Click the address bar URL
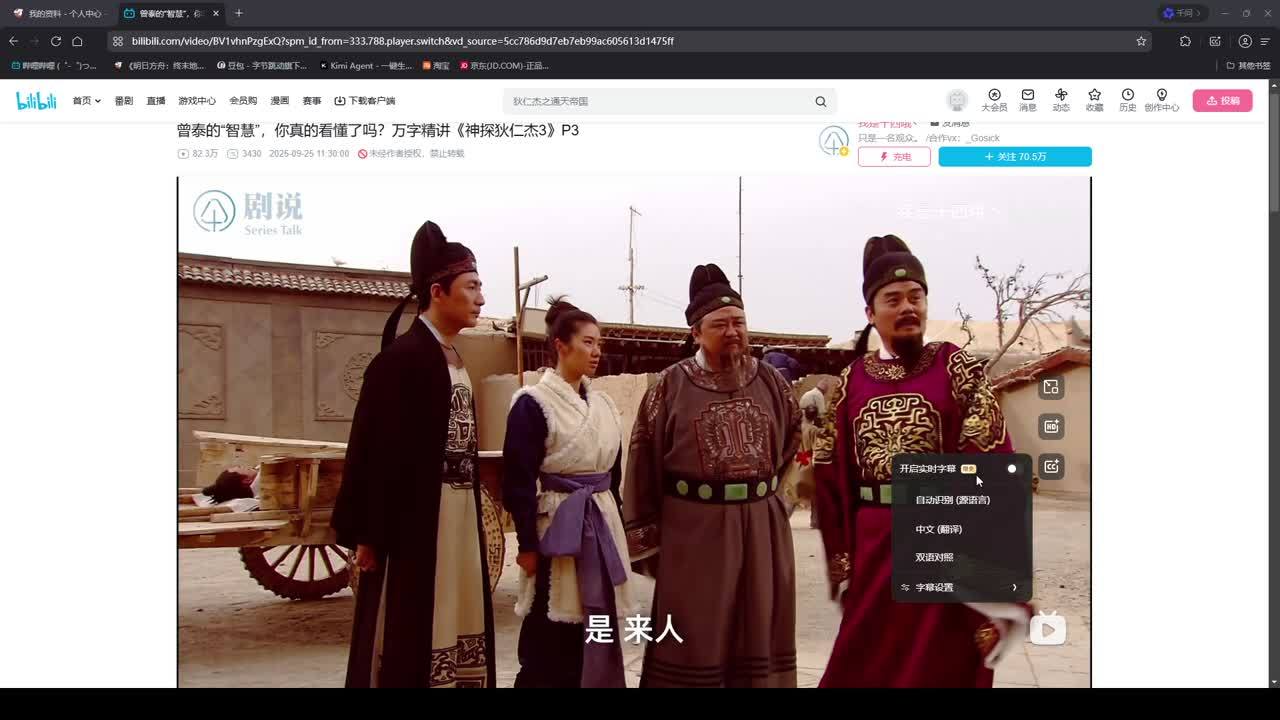The image size is (1280, 720). click(403, 41)
